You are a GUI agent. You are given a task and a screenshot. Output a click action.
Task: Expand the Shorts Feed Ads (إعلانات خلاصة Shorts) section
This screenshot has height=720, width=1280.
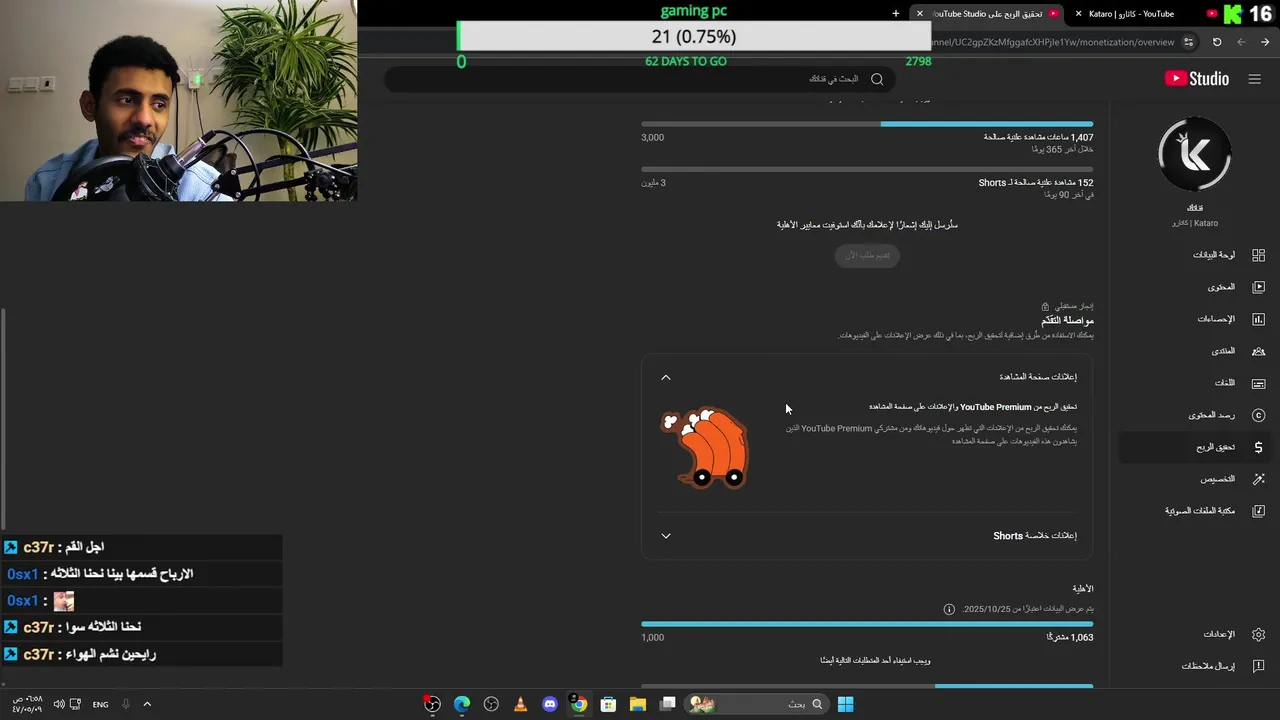pyautogui.click(x=666, y=536)
